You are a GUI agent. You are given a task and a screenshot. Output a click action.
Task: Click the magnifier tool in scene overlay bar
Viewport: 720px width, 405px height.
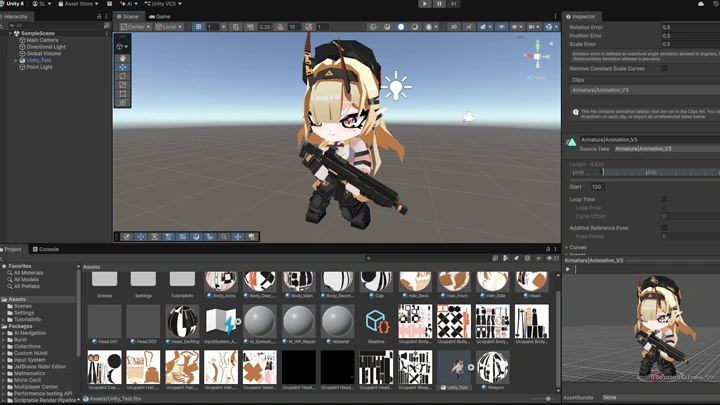coord(224,236)
